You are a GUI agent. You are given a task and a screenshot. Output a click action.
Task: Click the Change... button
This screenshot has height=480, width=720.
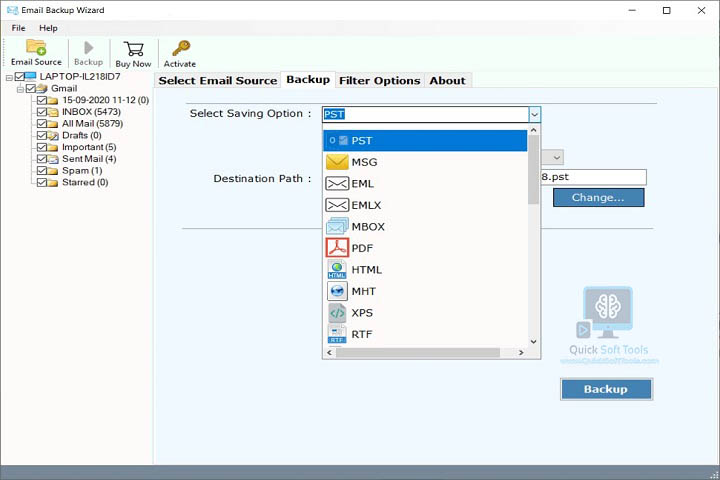point(598,198)
